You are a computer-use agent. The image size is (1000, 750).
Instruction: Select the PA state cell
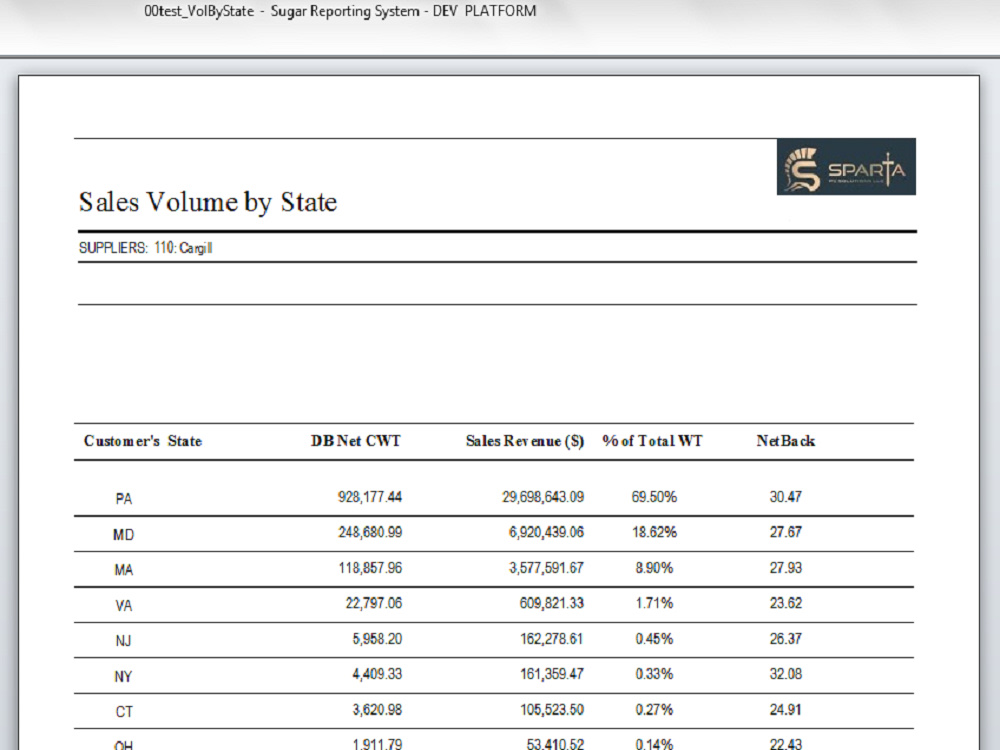pyautogui.click(x=124, y=499)
